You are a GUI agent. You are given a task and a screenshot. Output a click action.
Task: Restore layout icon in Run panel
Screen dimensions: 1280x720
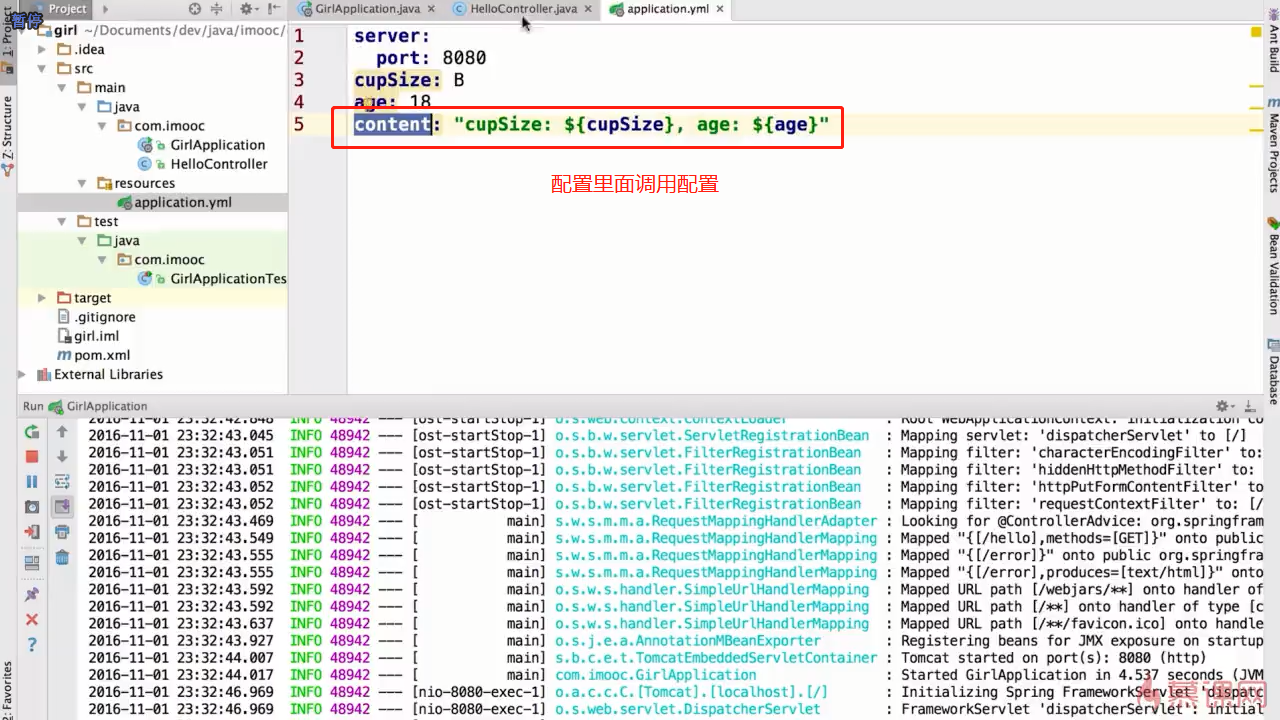pyautogui.click(x=32, y=563)
